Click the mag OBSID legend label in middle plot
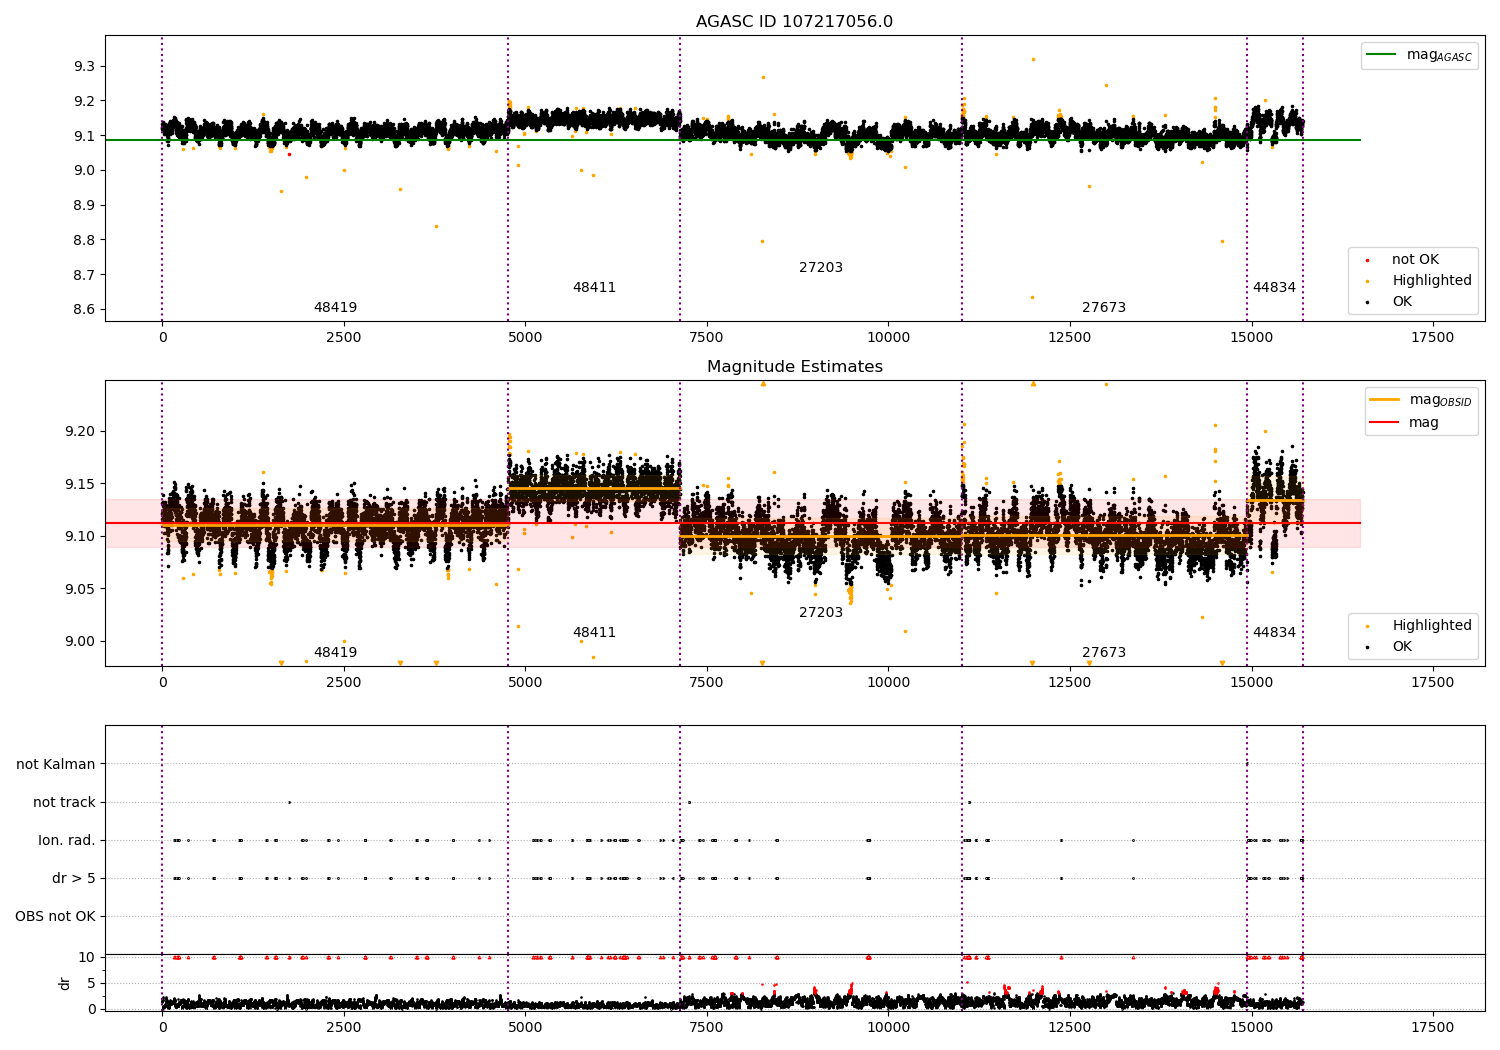The height and width of the screenshot is (1050, 1500). tap(1440, 400)
